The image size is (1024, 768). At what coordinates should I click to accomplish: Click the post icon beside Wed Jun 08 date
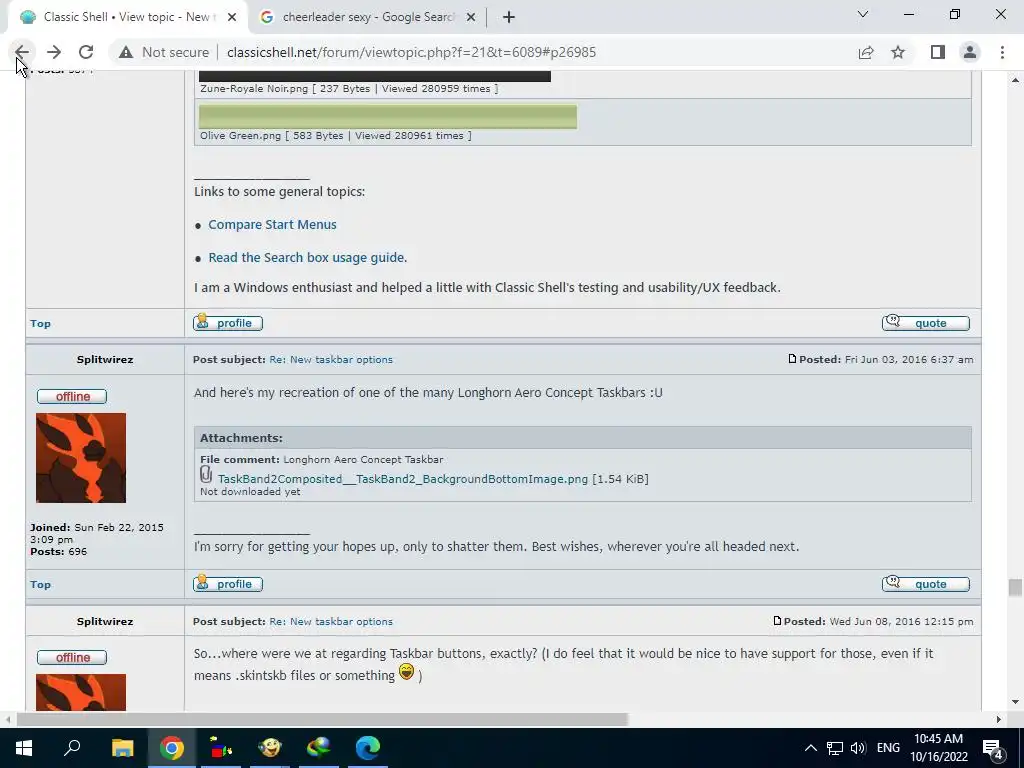point(777,620)
